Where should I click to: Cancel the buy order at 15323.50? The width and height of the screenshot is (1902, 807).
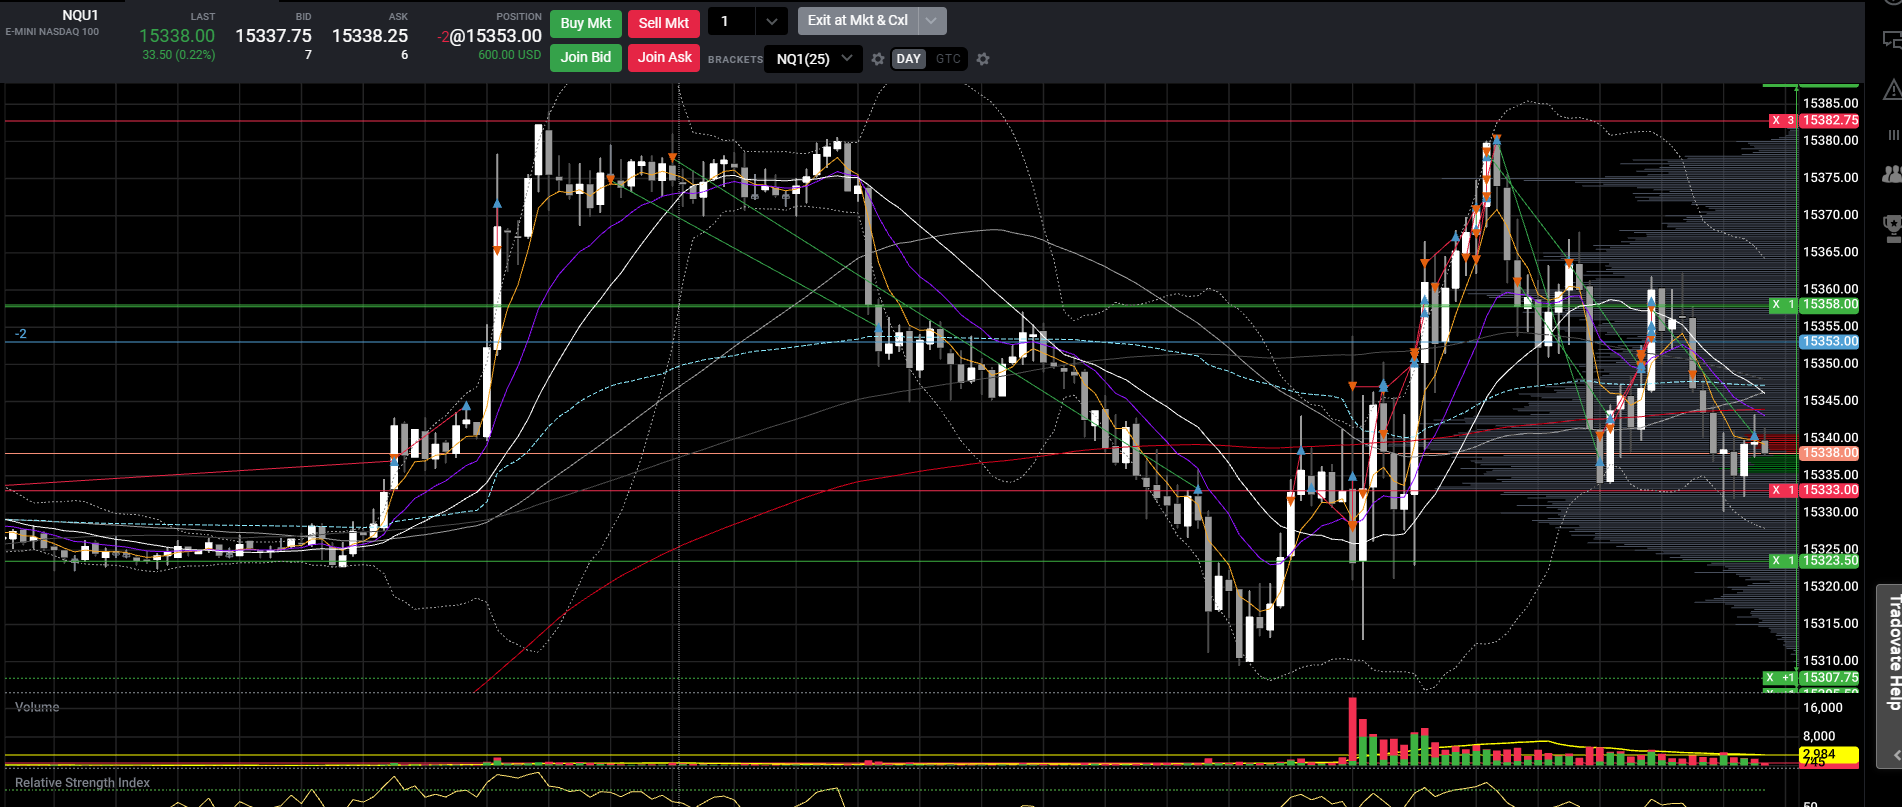[x=1776, y=561]
